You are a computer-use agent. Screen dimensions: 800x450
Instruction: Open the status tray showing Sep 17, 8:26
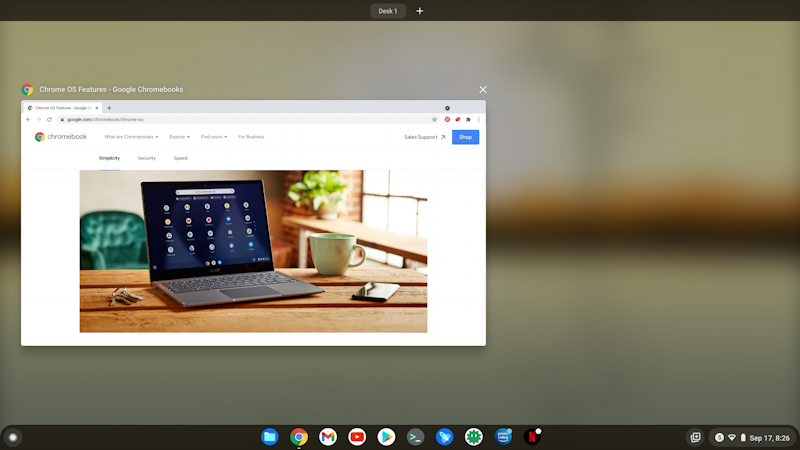coord(753,438)
